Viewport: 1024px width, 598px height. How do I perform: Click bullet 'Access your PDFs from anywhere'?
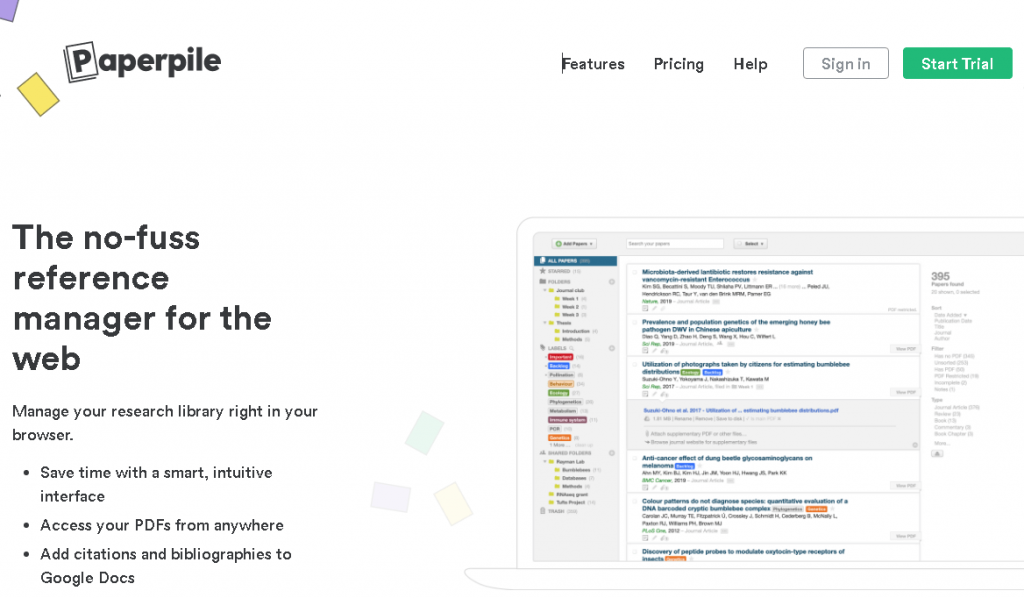click(162, 526)
